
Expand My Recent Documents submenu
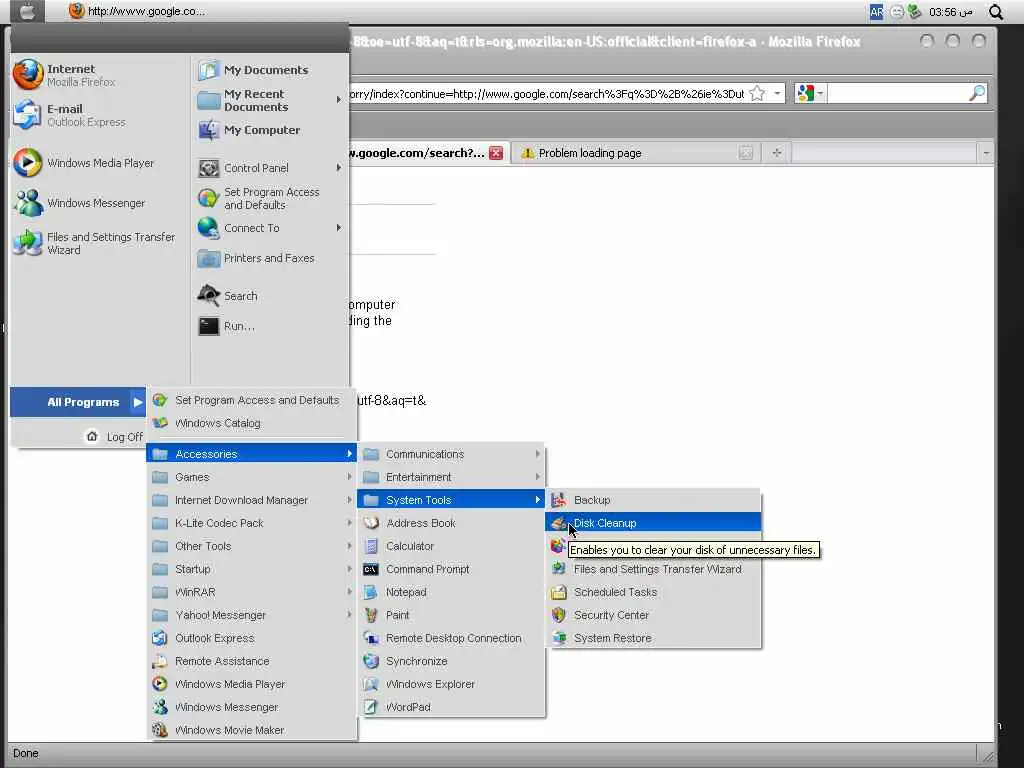pyautogui.click(x=338, y=100)
